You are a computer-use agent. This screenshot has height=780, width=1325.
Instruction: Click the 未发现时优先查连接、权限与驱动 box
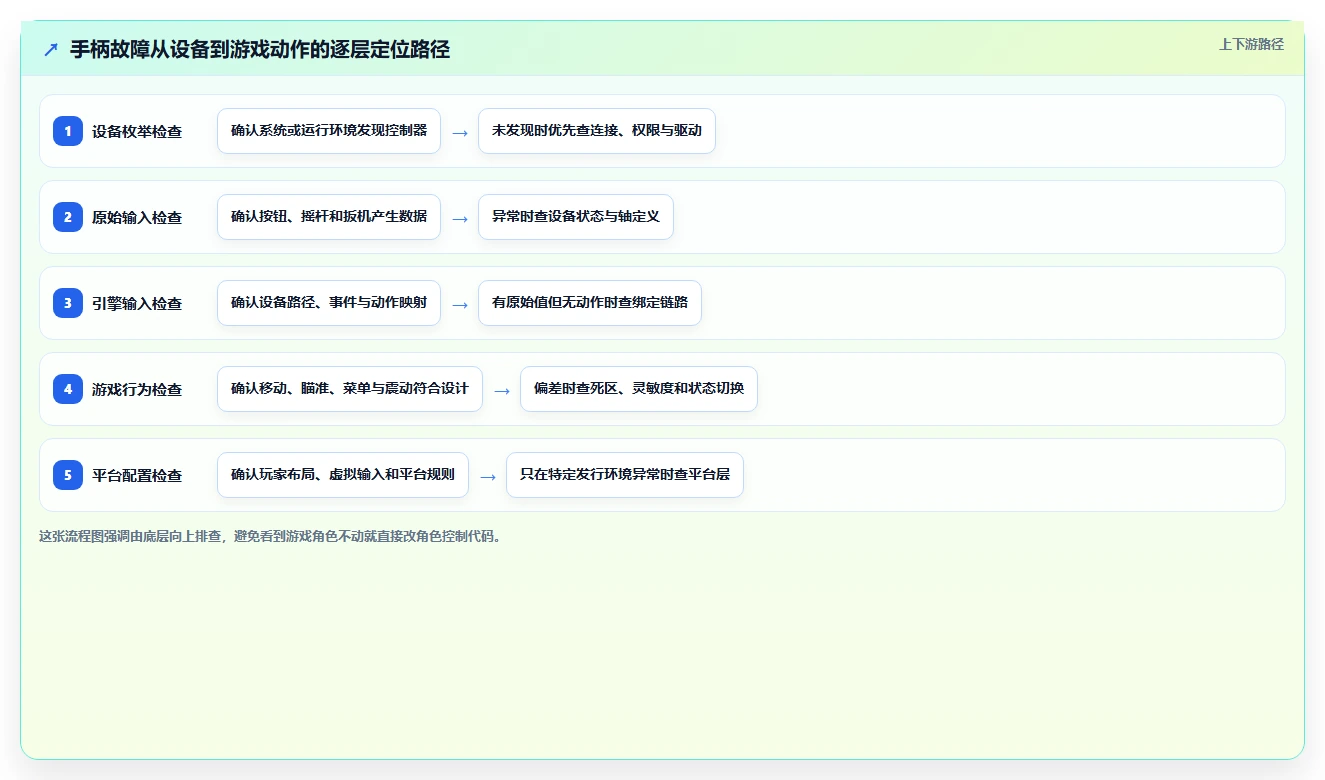pyautogui.click(x=597, y=131)
